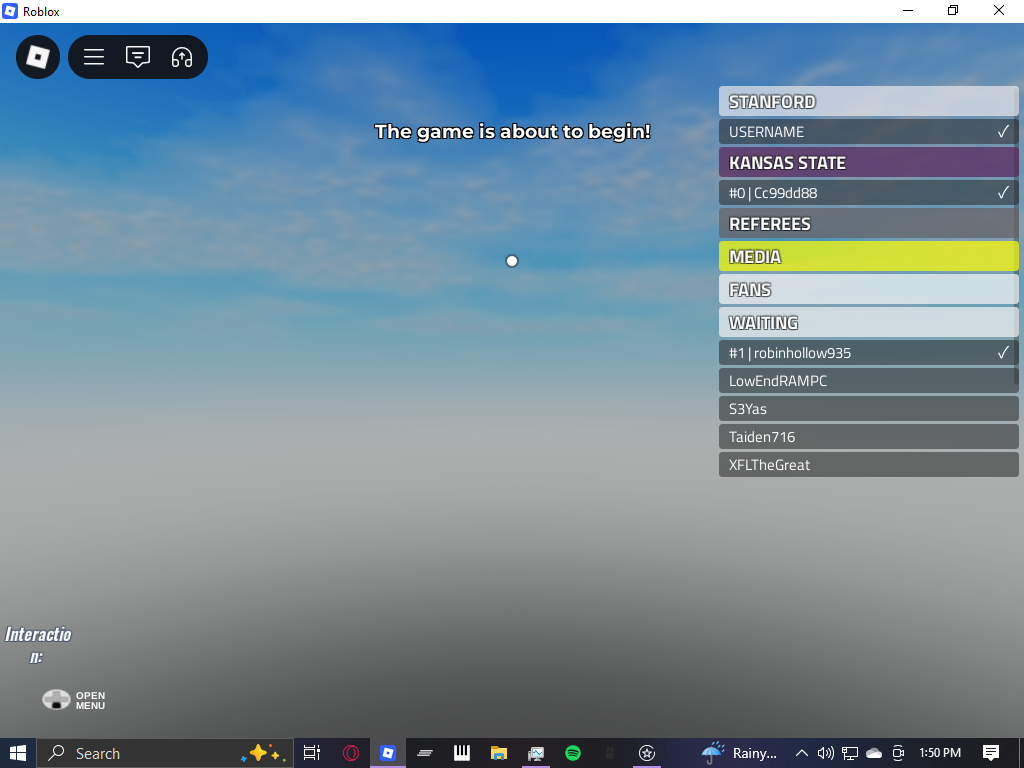The image size is (1024, 768).
Task: Select the WAITING team header
Action: pyautogui.click(x=869, y=323)
